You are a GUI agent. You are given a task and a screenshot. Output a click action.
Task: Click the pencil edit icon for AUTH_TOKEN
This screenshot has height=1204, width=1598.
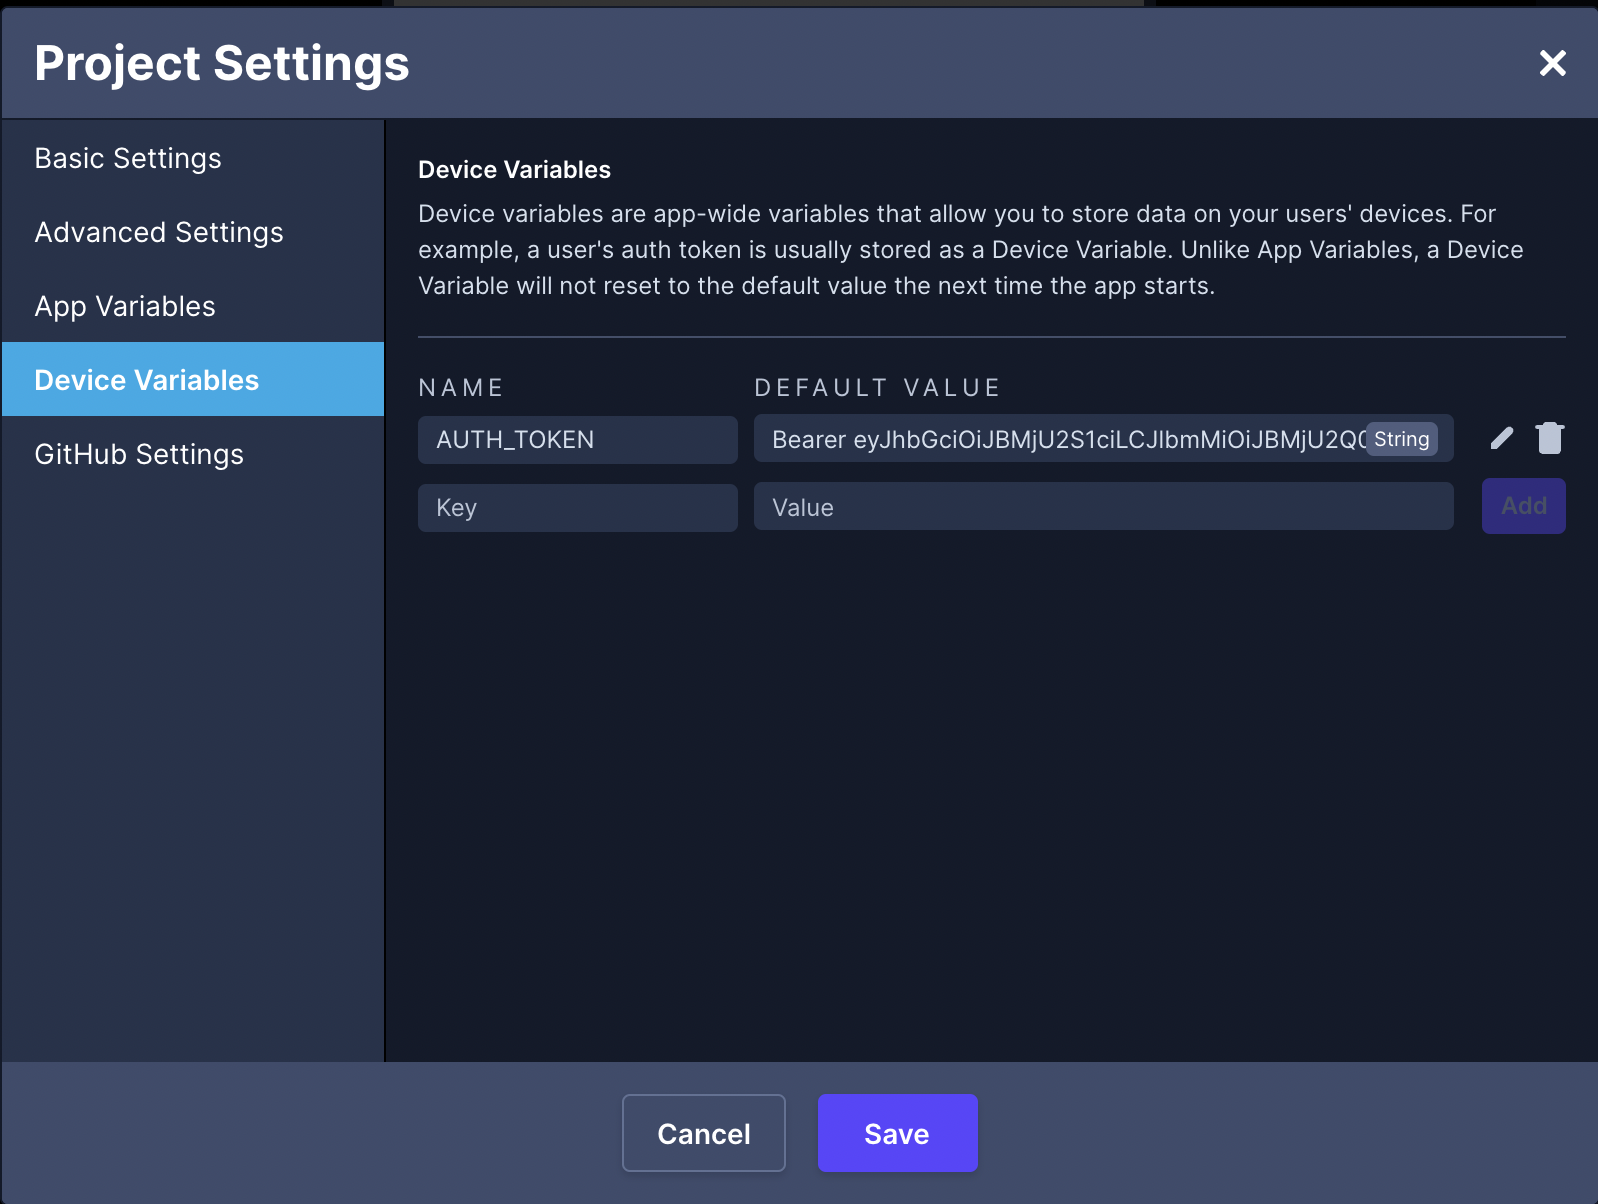[x=1501, y=439]
